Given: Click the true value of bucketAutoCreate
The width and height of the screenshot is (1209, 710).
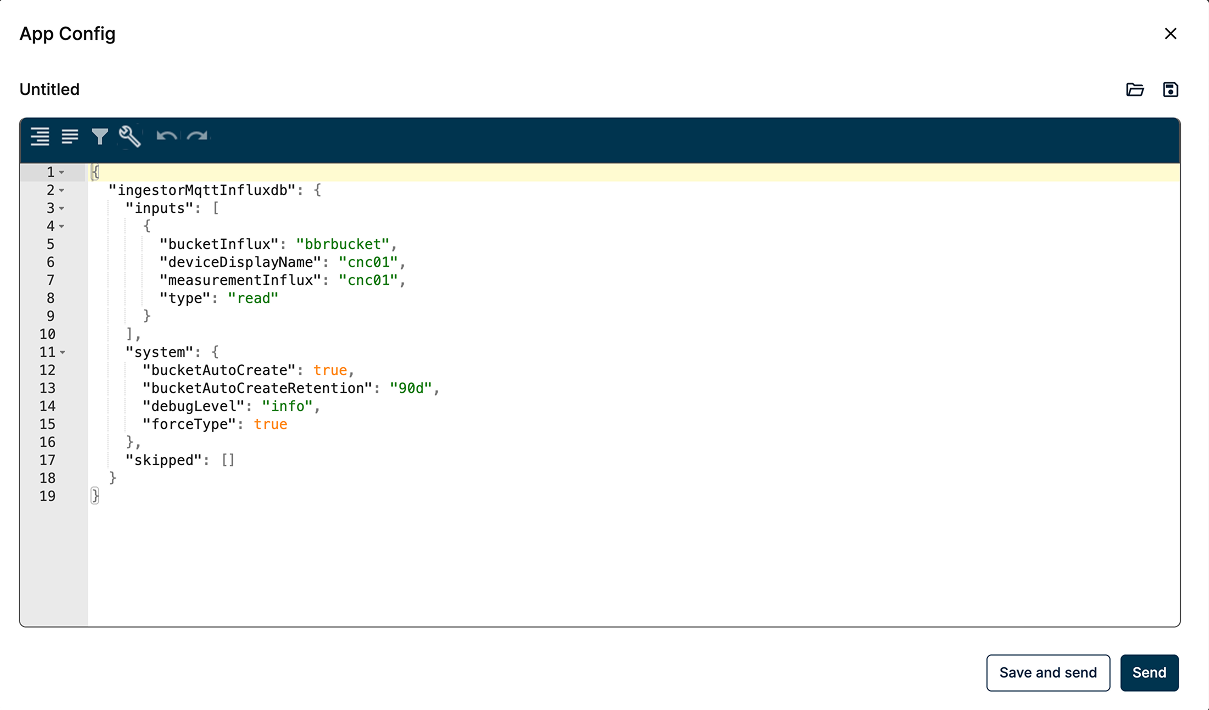Looking at the screenshot, I should pyautogui.click(x=329, y=370).
